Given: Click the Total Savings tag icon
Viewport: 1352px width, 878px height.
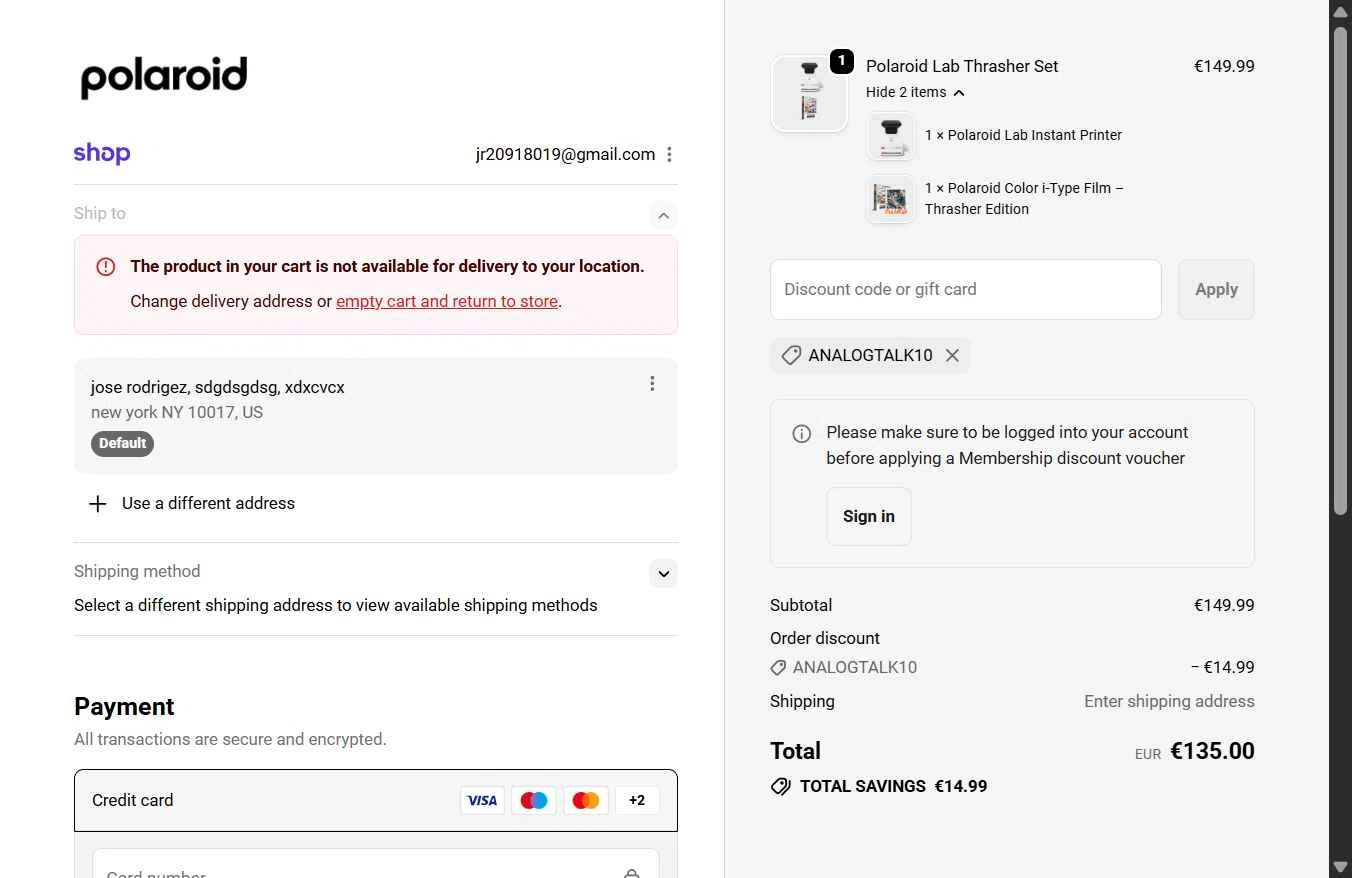Looking at the screenshot, I should 781,786.
